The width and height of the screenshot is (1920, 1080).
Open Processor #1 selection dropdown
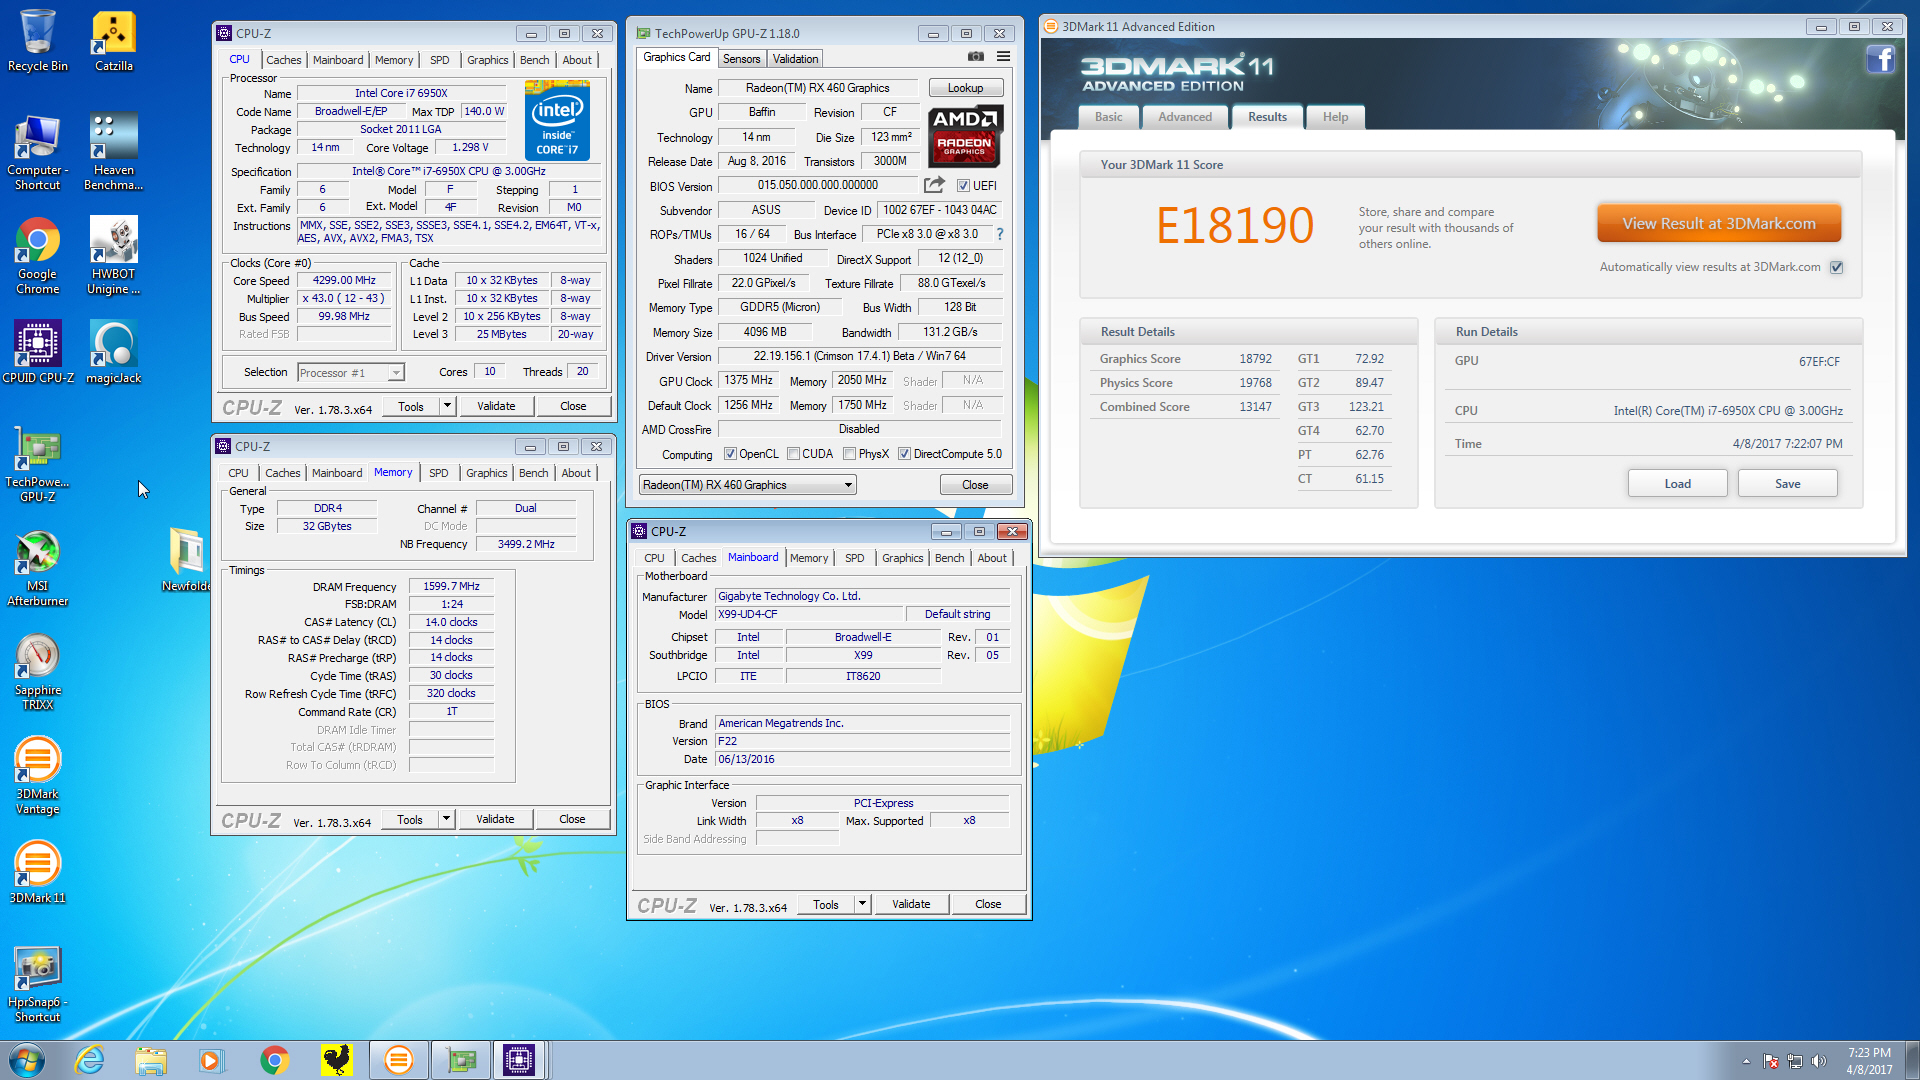point(351,373)
